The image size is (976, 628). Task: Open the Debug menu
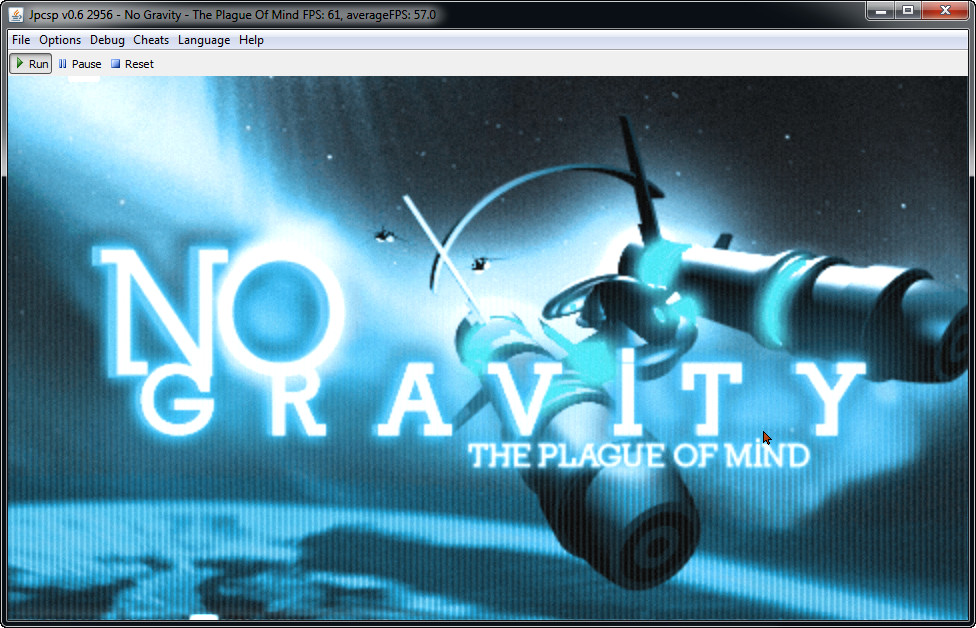click(107, 40)
